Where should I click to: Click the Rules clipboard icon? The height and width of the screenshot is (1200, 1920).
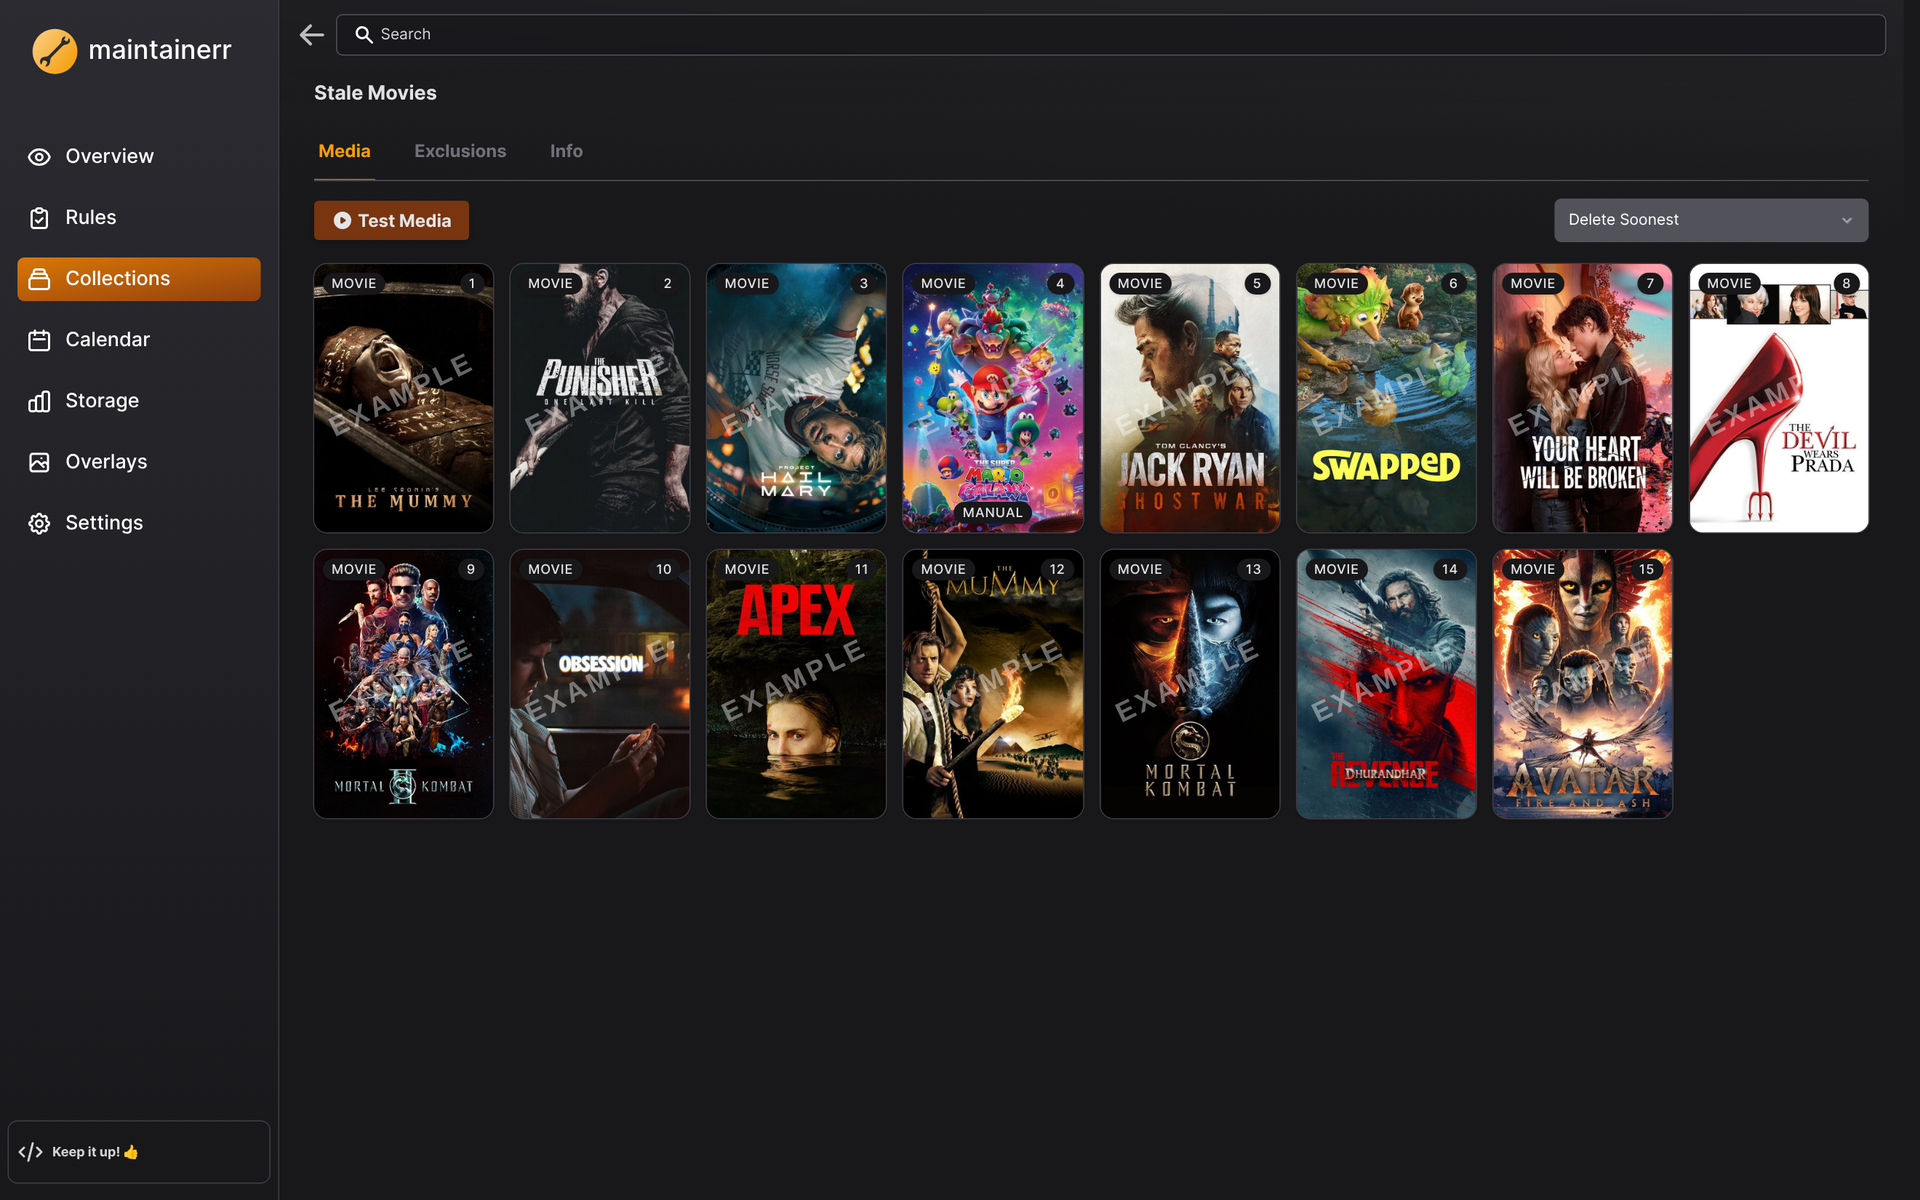(x=39, y=218)
